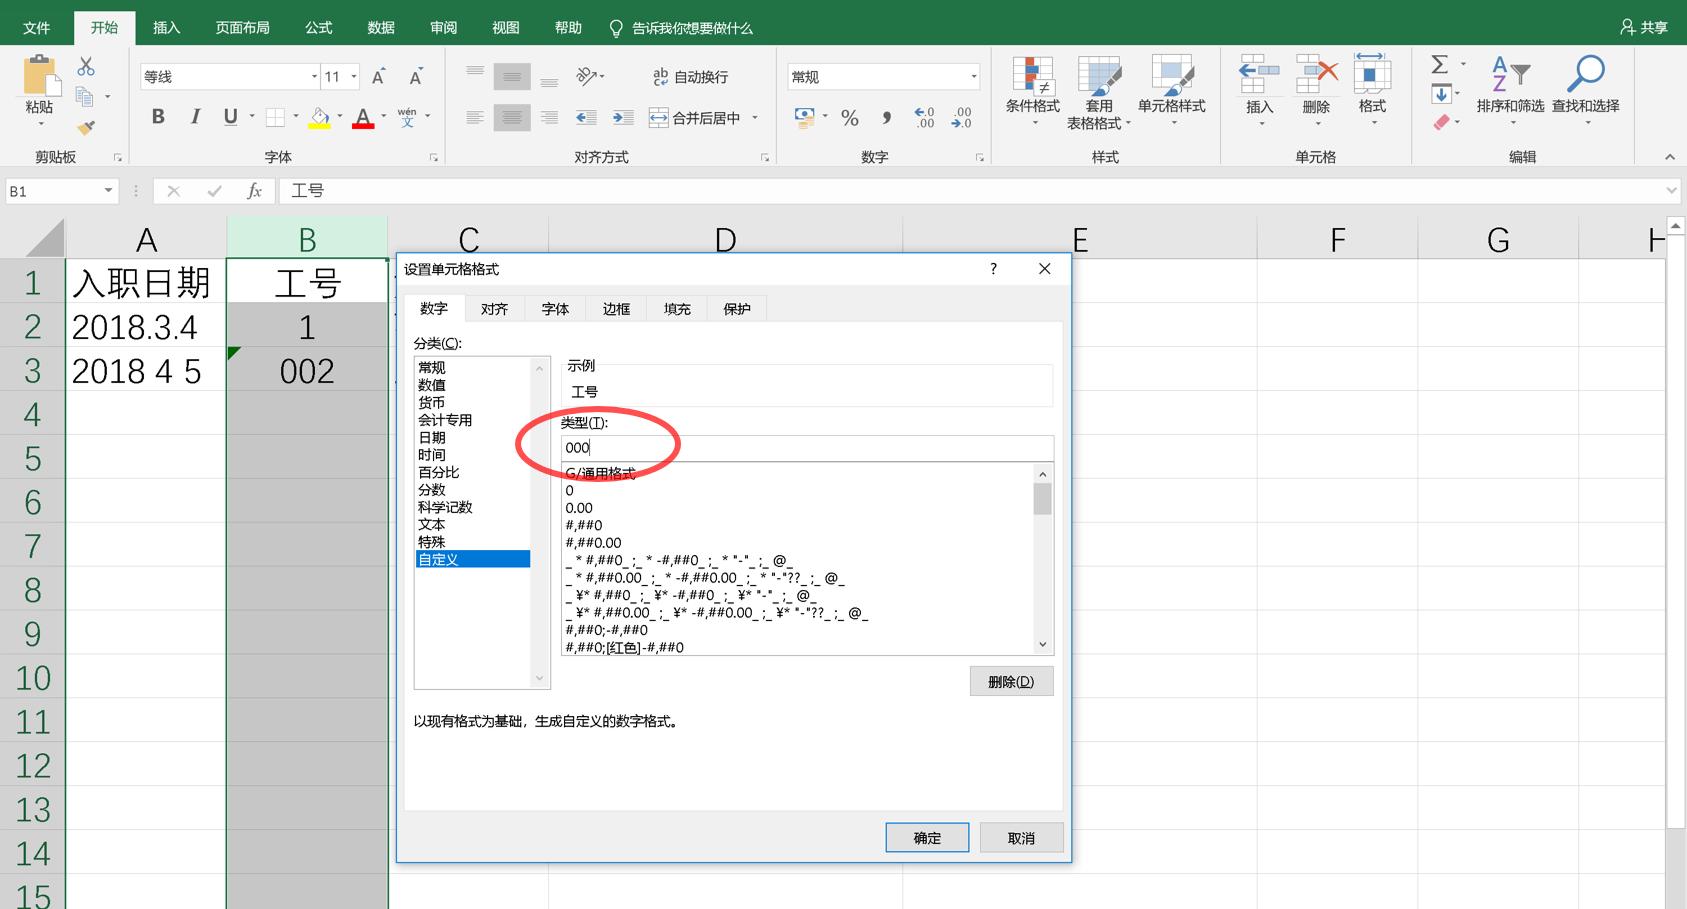
Task: Open the 公式 ribbon tab
Action: point(318,27)
